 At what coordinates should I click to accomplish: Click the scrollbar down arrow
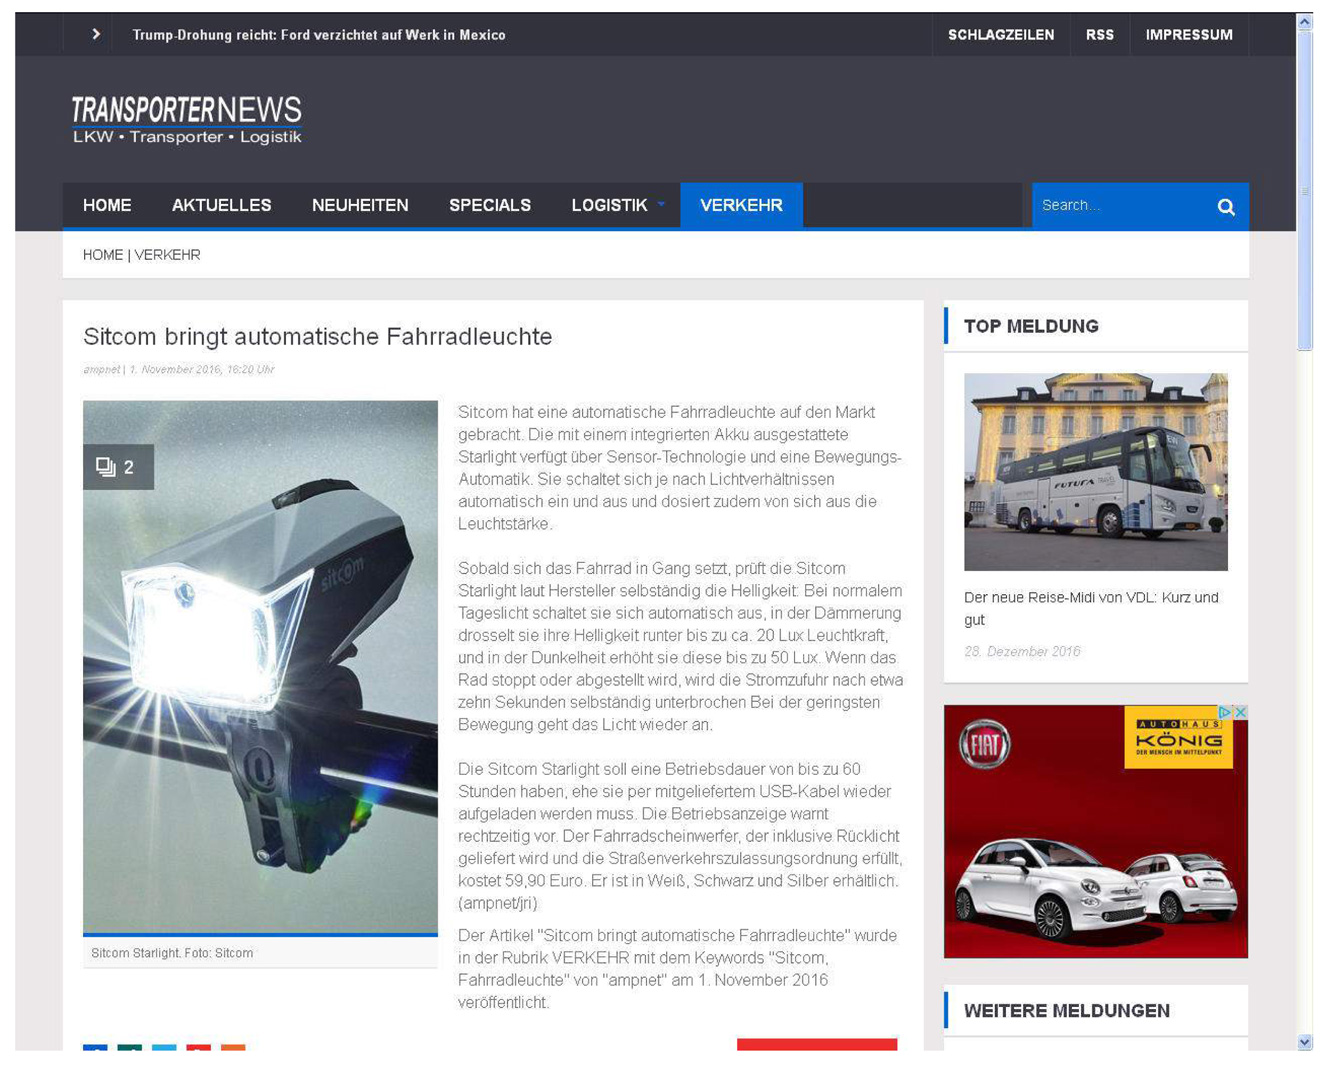pyautogui.click(x=1304, y=1042)
